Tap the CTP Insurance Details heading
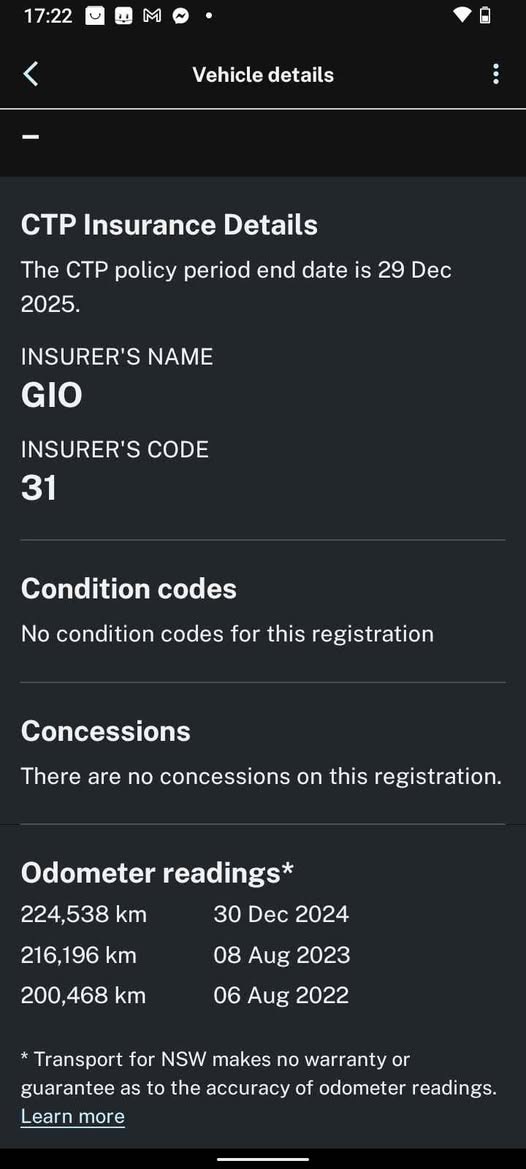The image size is (526, 1169). point(169,225)
